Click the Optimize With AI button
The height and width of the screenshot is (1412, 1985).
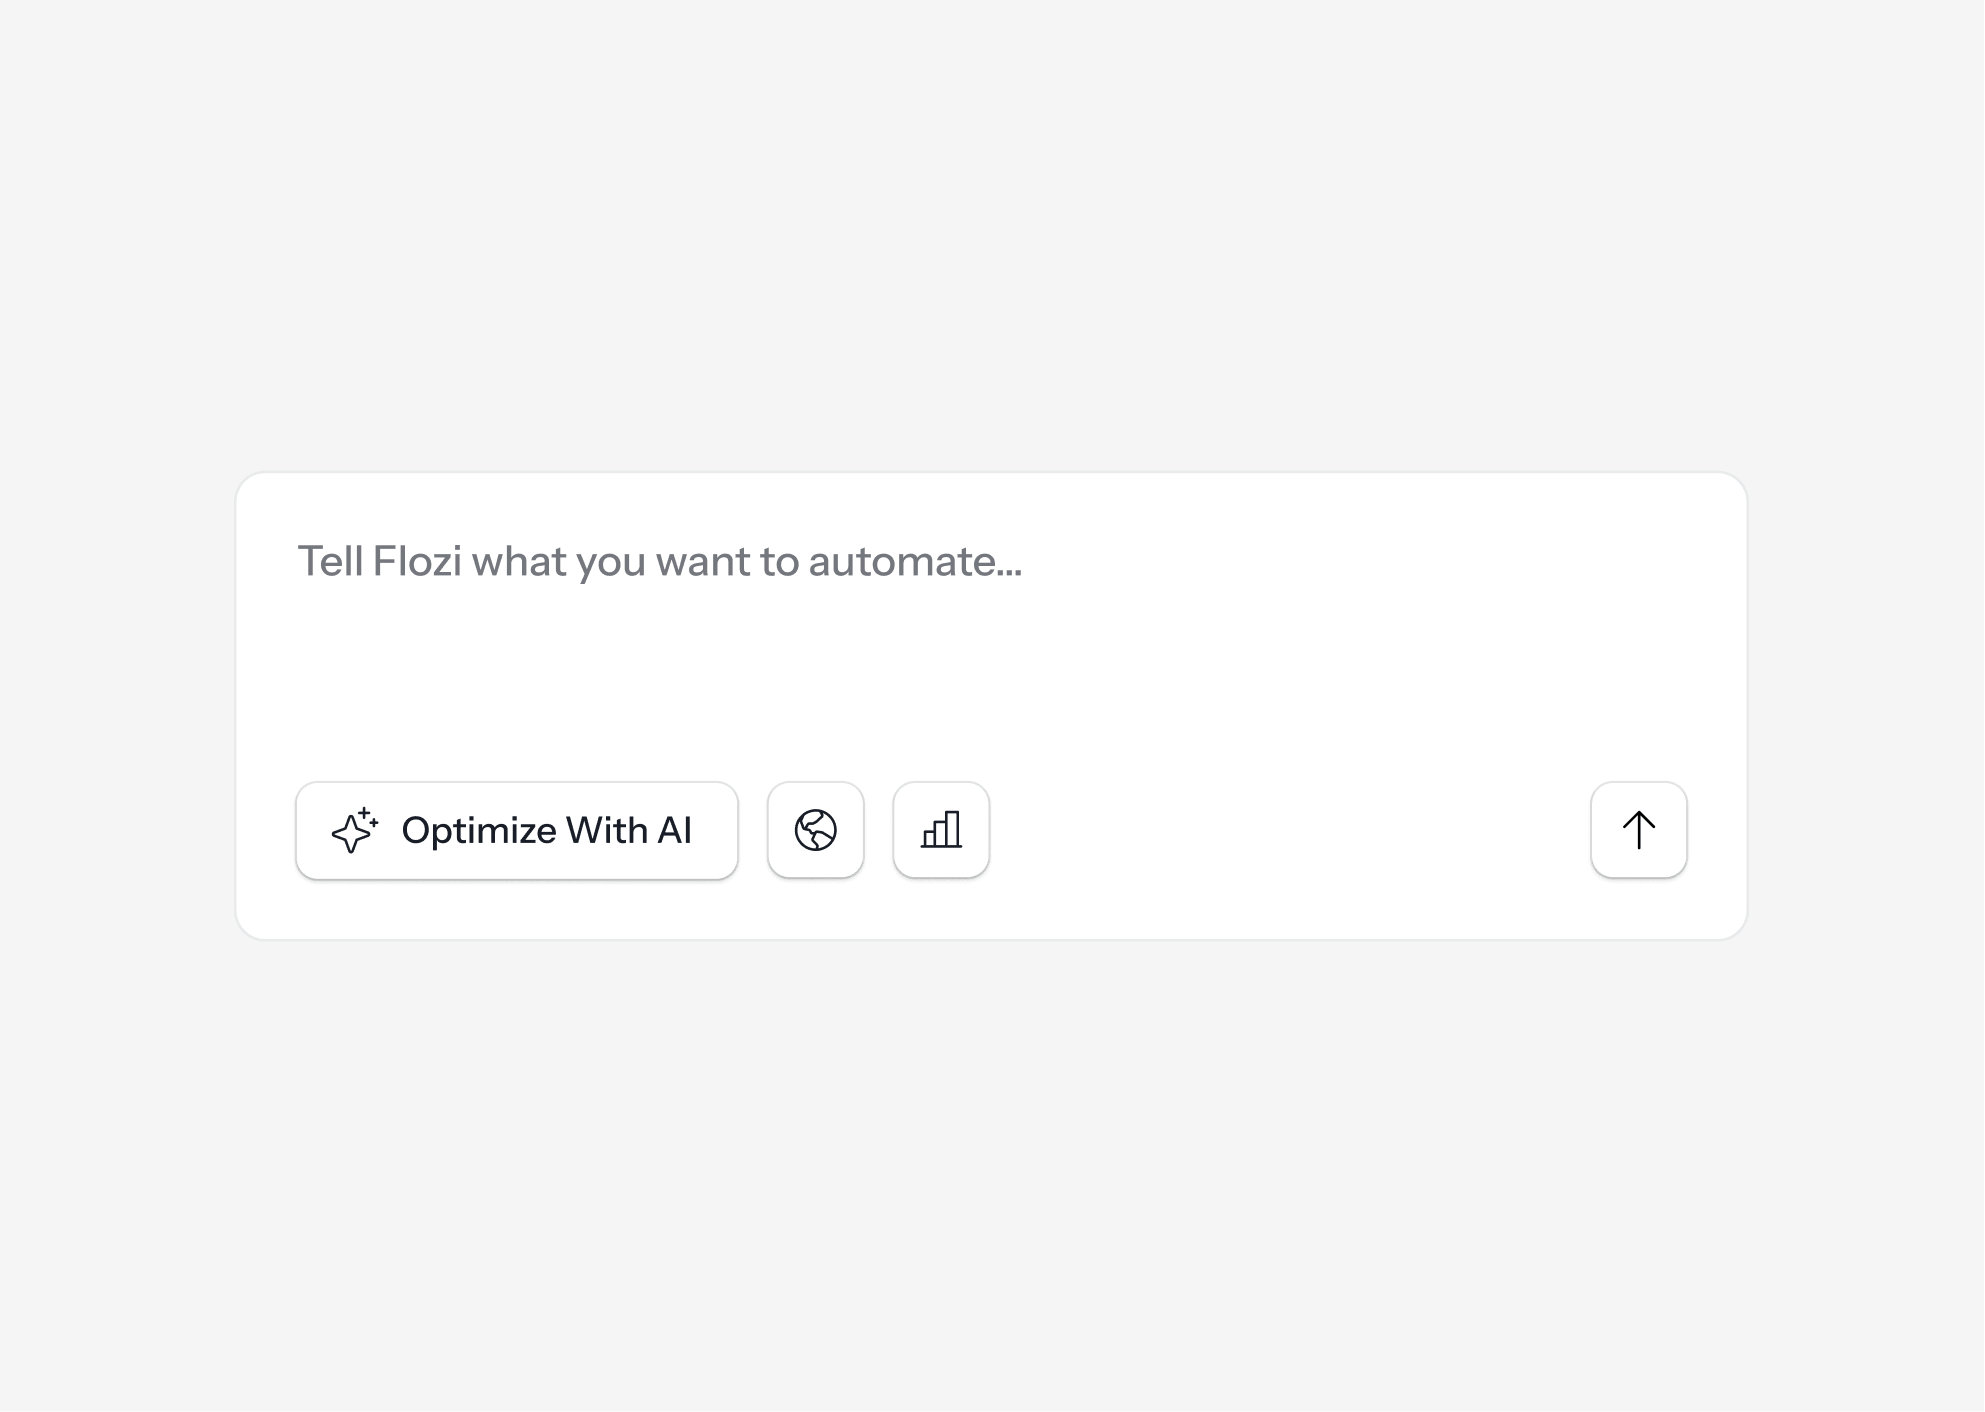point(517,830)
